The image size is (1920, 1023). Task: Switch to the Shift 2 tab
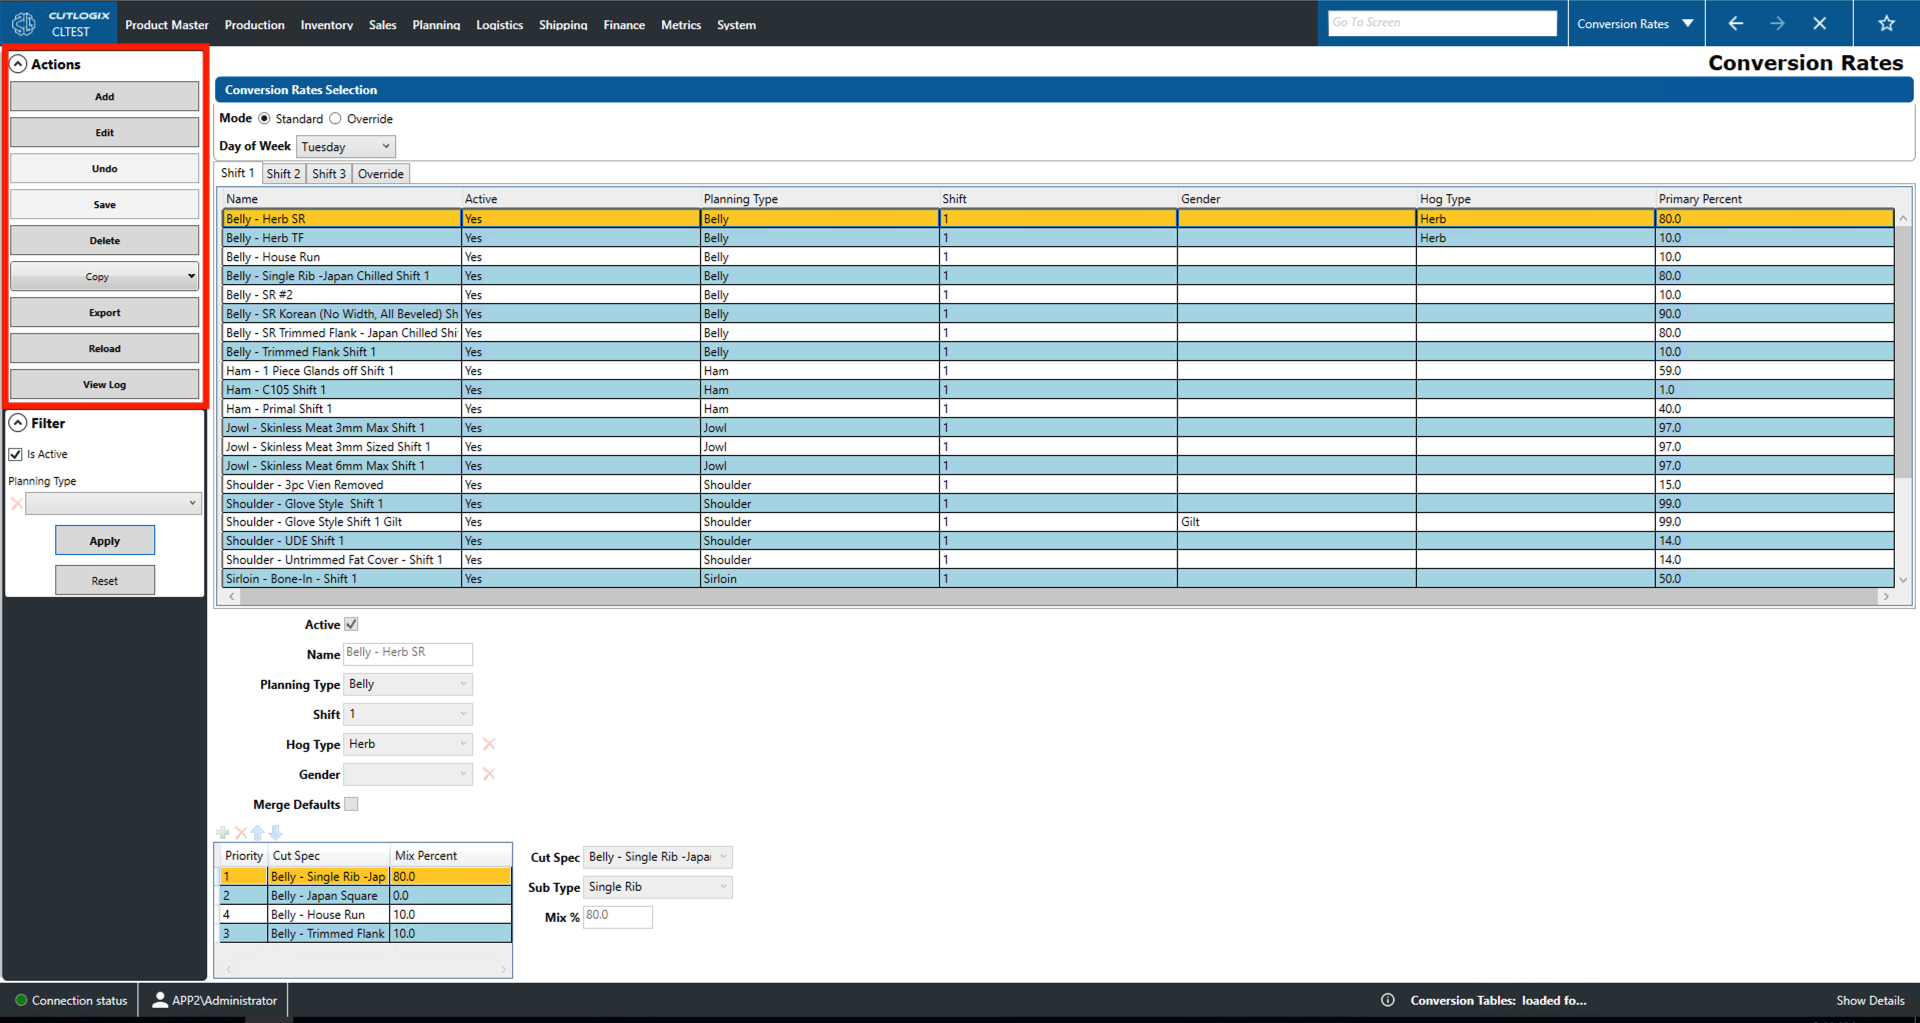283,174
